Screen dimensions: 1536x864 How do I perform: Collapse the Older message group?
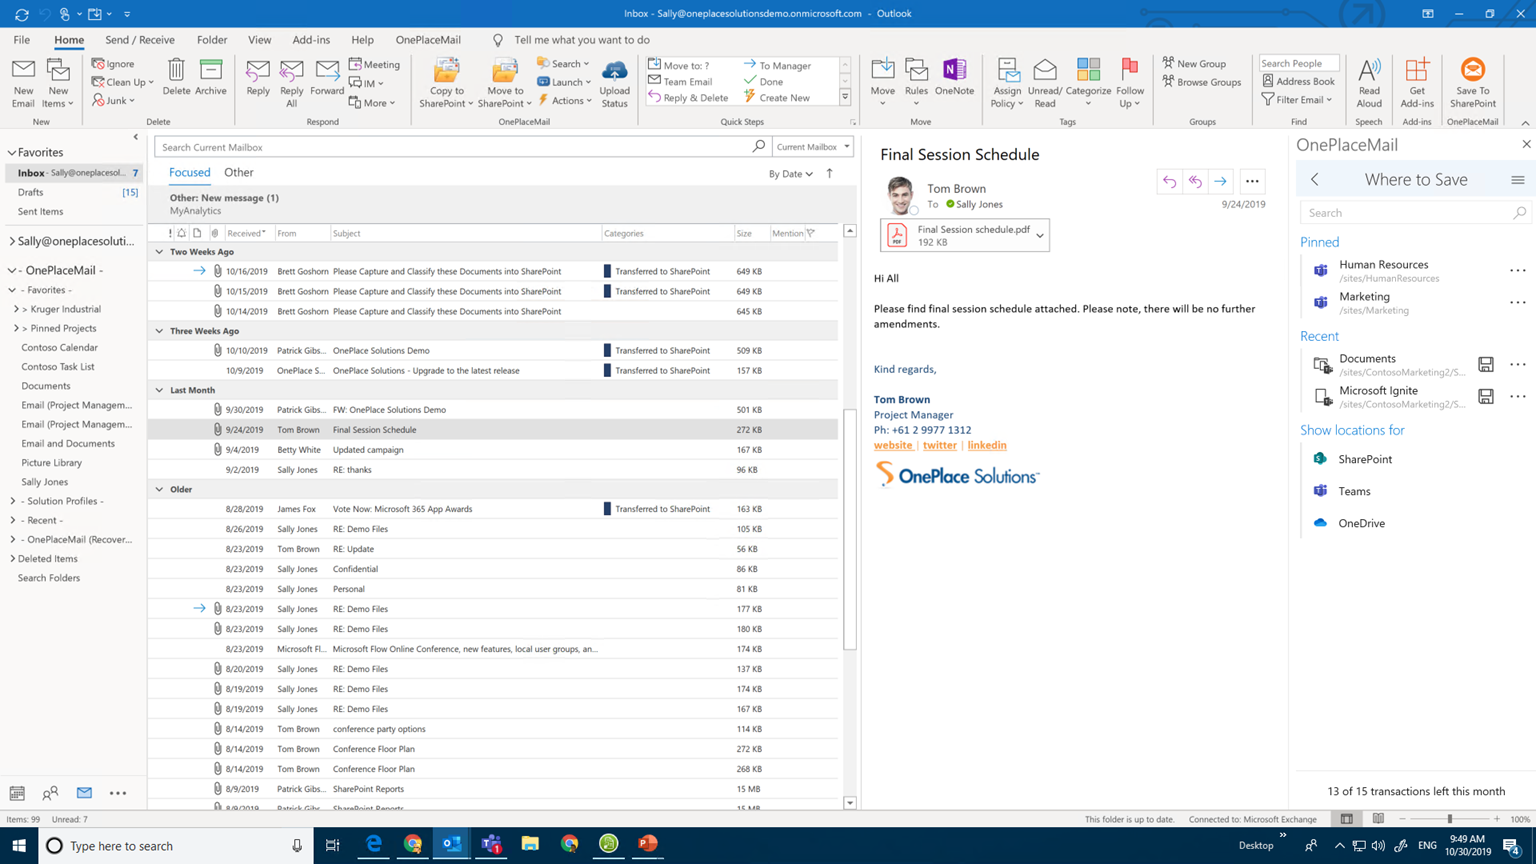pyautogui.click(x=159, y=489)
